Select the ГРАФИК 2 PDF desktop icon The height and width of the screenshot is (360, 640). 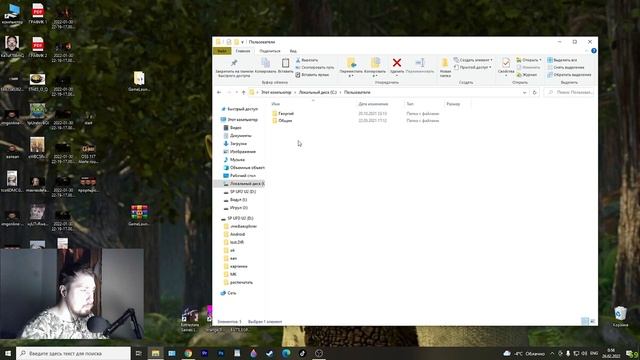pyautogui.click(x=38, y=47)
